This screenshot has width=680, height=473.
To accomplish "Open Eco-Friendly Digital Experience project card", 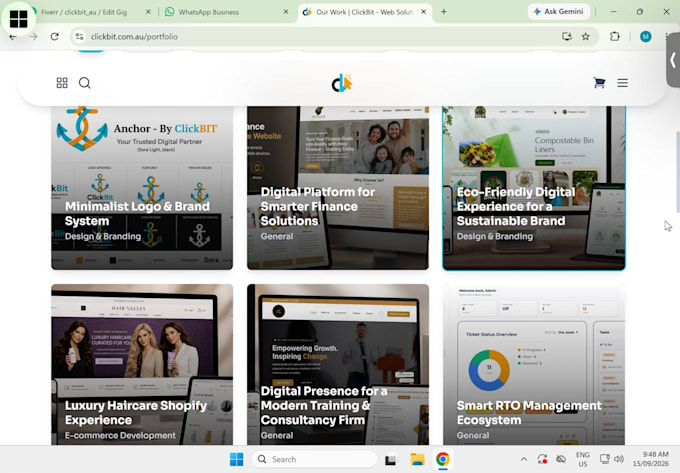I will pos(534,188).
